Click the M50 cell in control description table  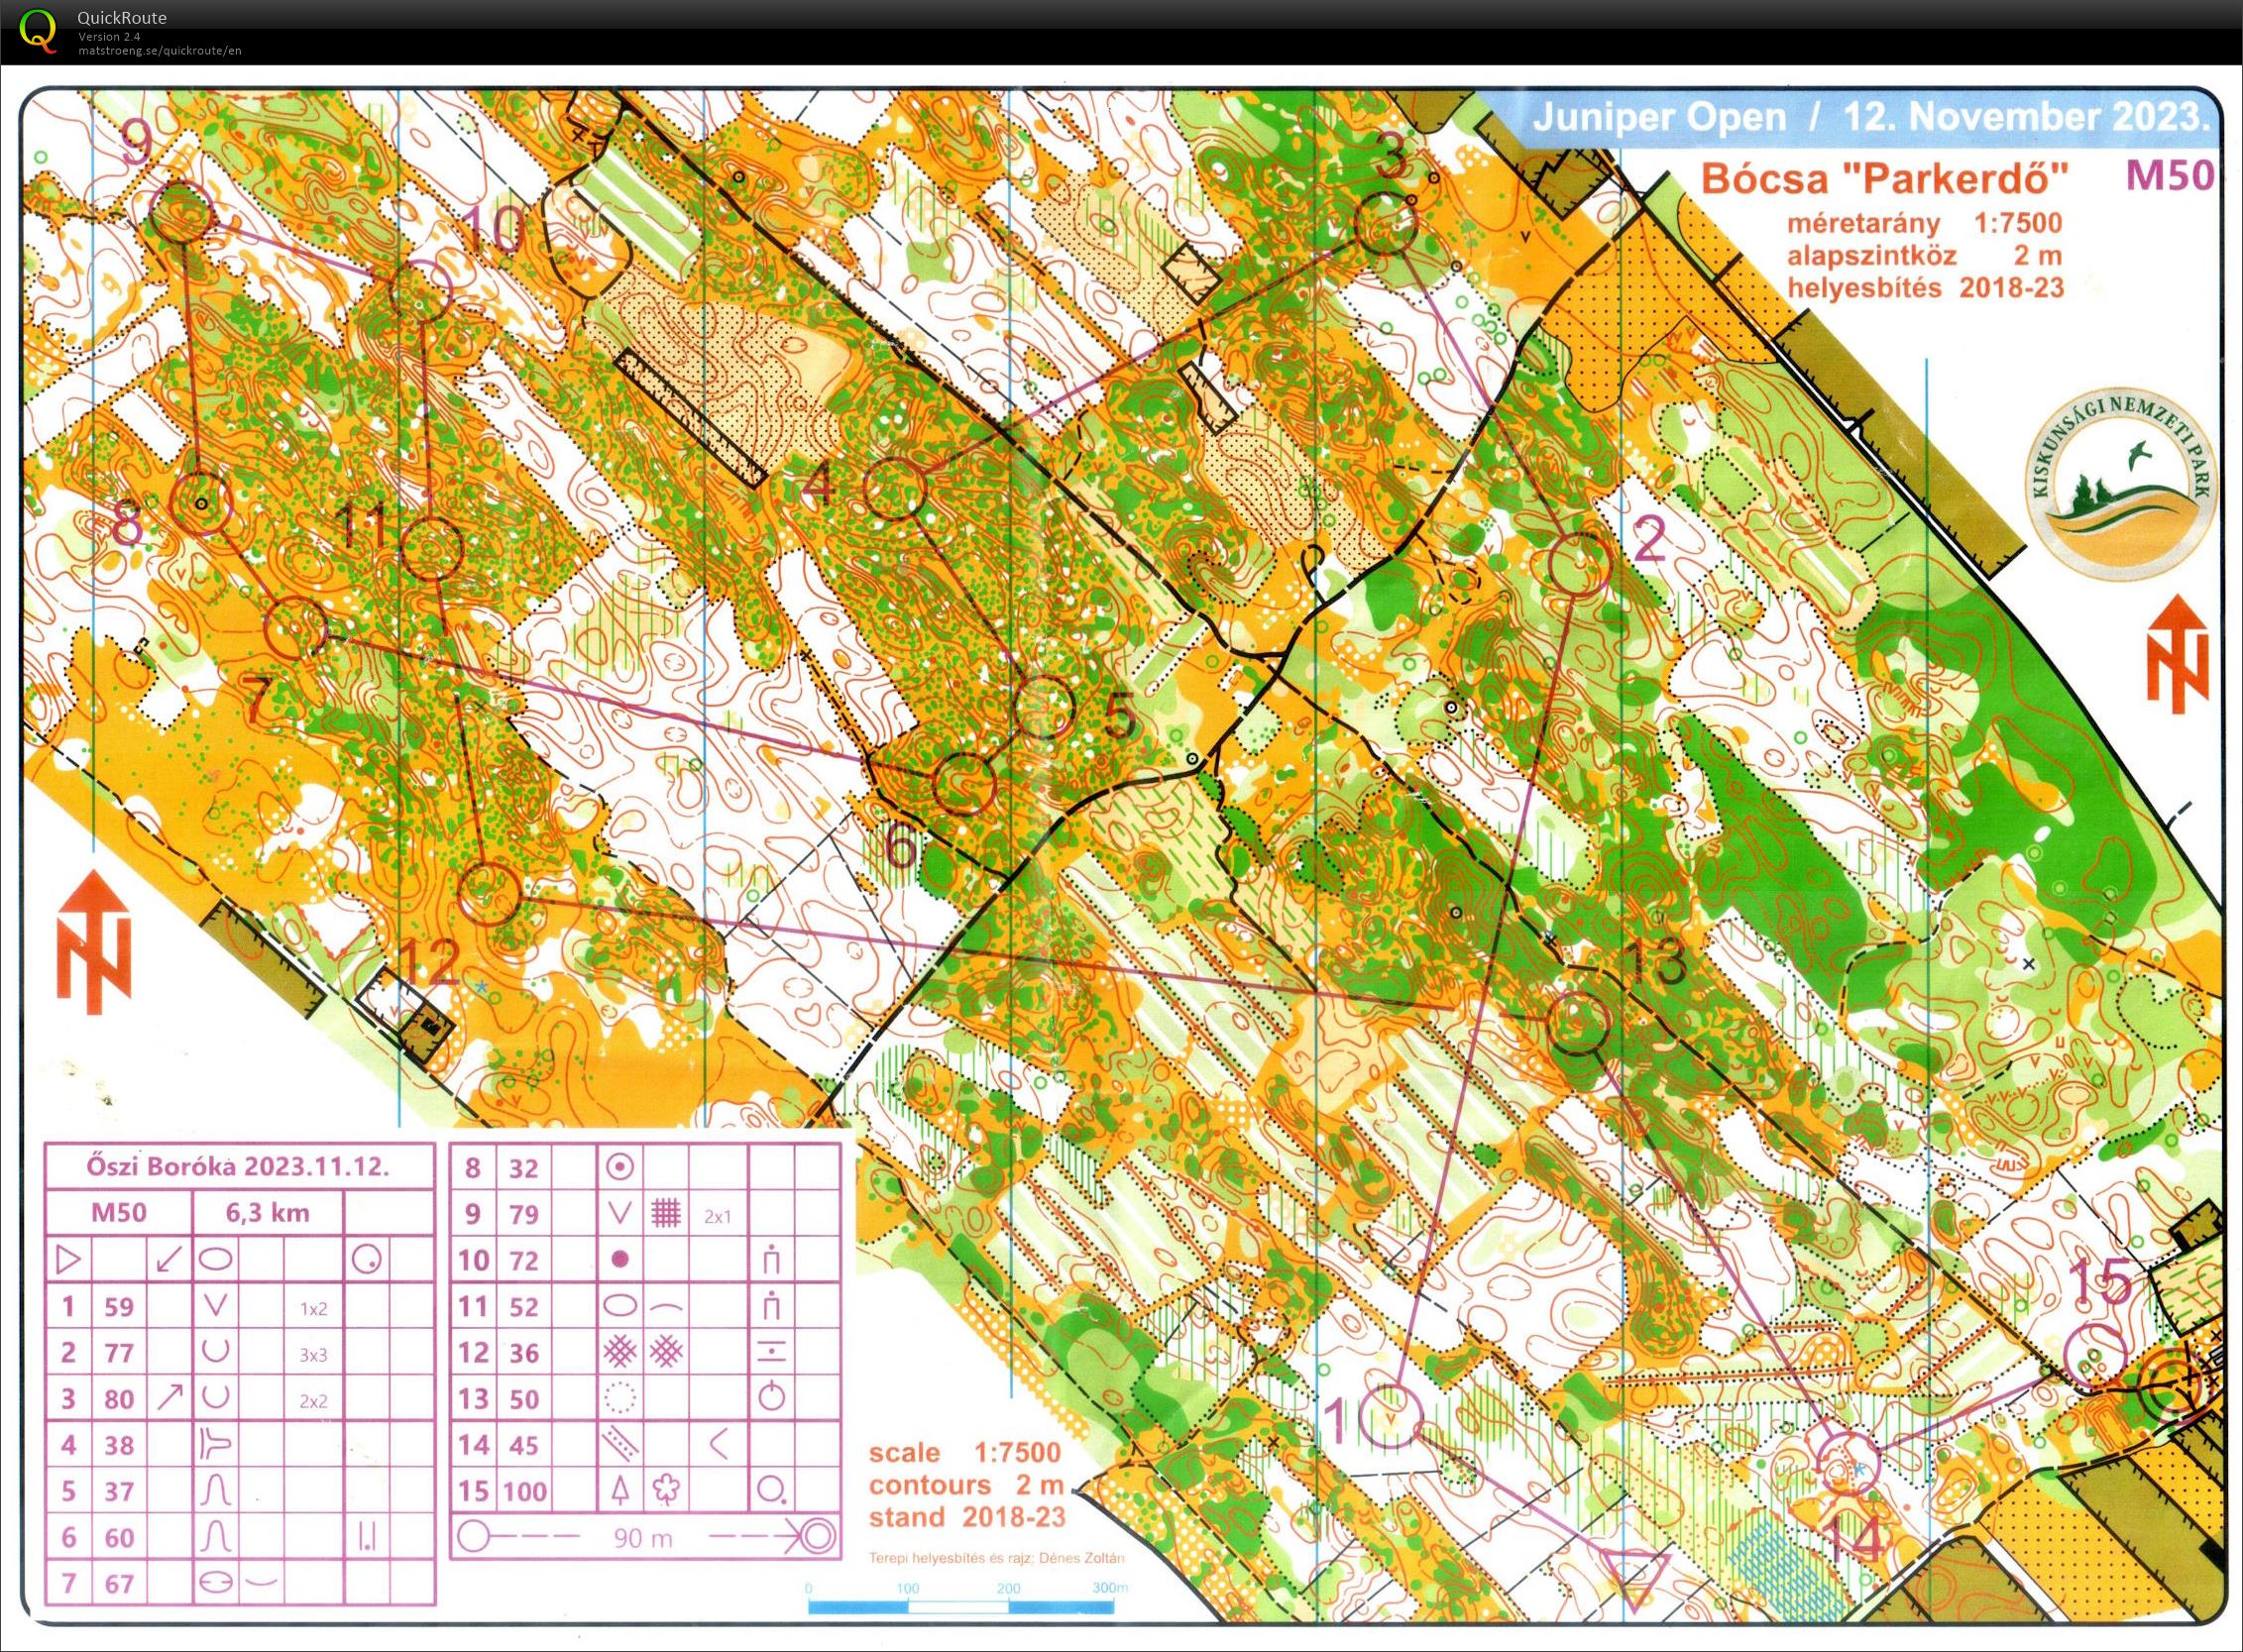point(119,1213)
